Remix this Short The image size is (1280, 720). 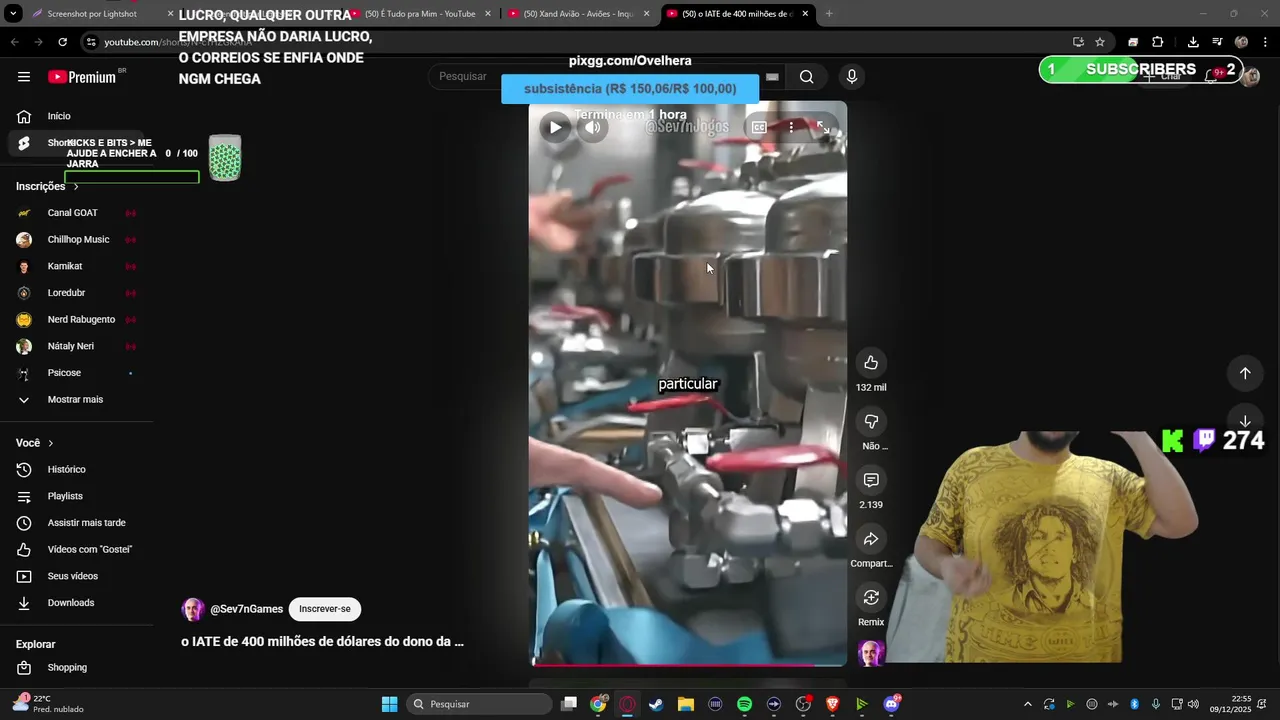tap(871, 598)
